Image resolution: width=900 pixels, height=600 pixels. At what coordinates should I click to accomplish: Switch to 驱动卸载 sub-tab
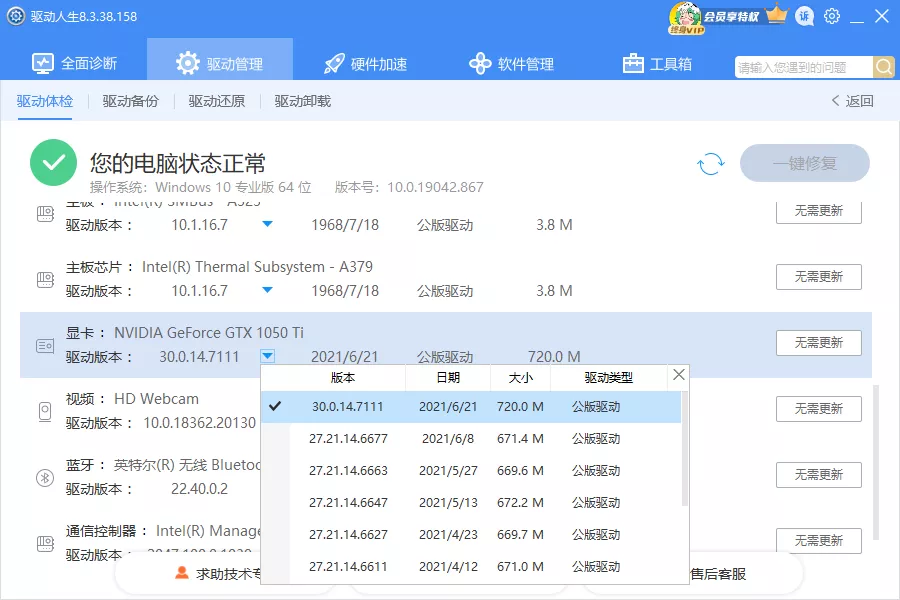click(x=302, y=101)
